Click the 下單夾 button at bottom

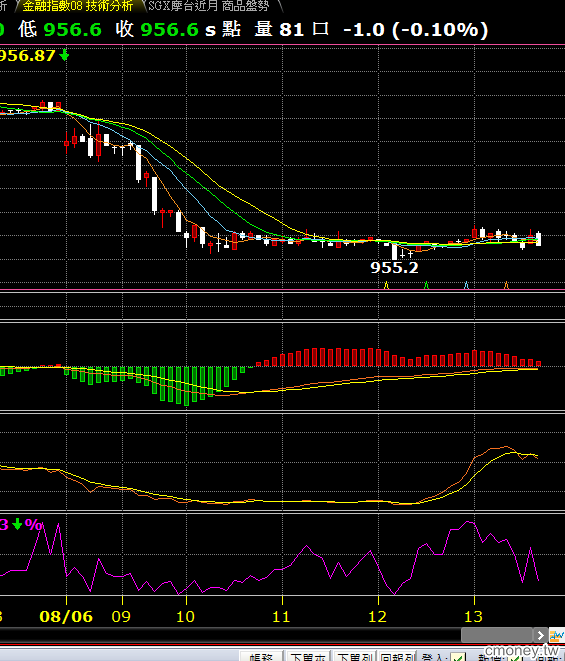308,656
